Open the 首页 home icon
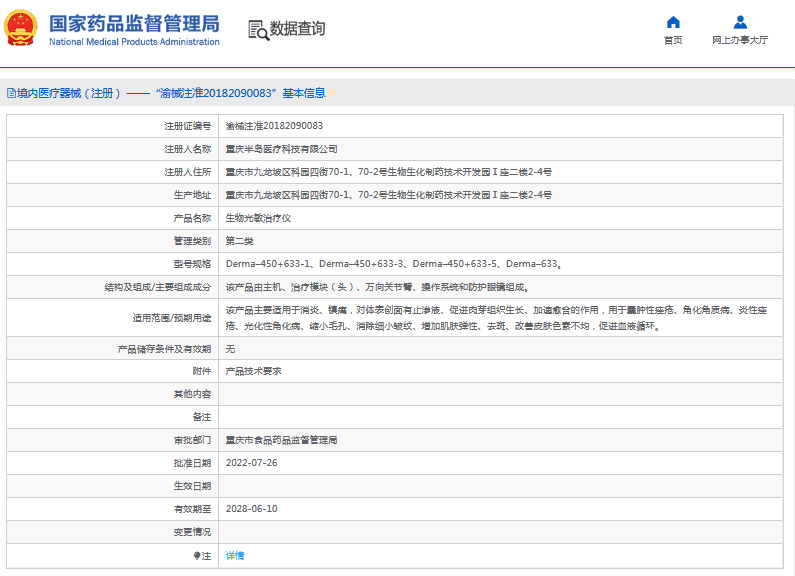 click(x=673, y=22)
